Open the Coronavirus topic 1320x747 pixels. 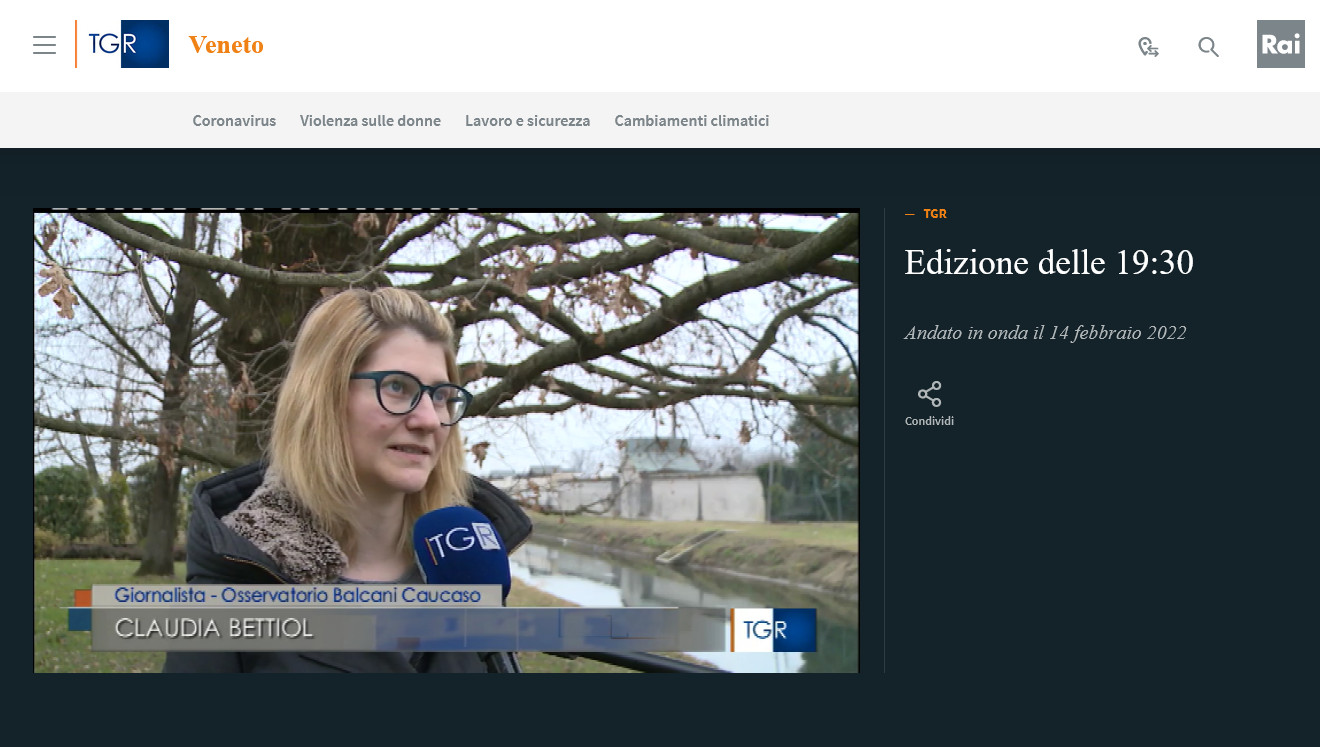coord(234,121)
